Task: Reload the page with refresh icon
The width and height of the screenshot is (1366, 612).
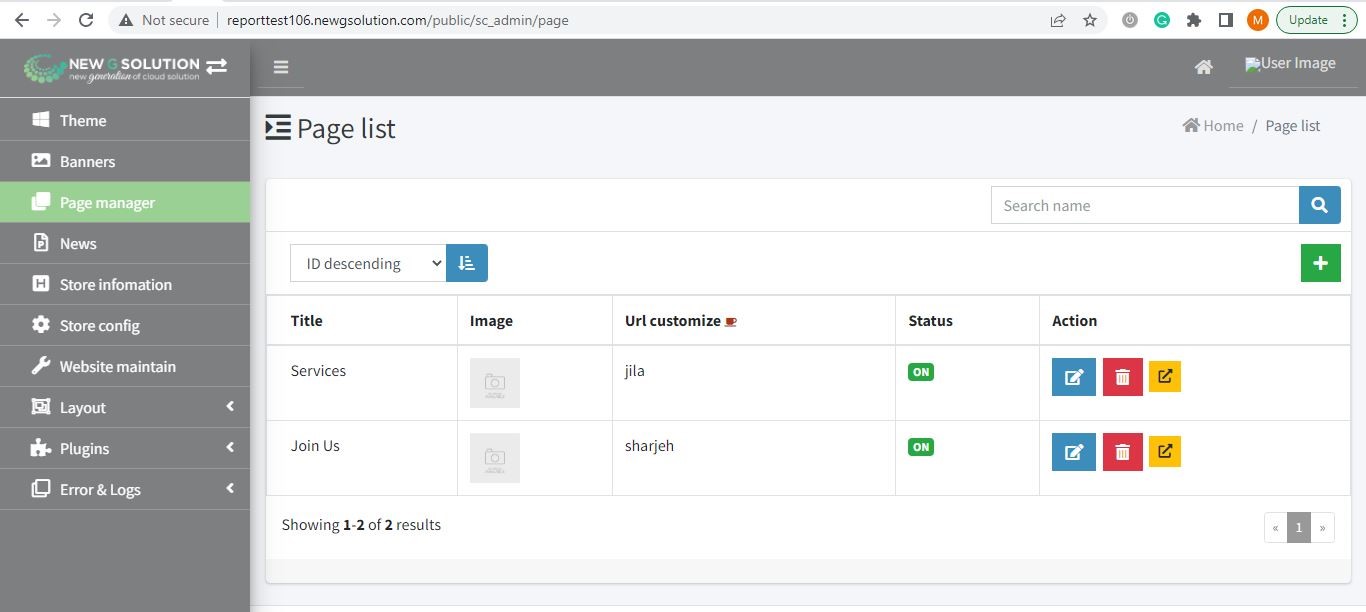Action: pyautogui.click(x=86, y=20)
